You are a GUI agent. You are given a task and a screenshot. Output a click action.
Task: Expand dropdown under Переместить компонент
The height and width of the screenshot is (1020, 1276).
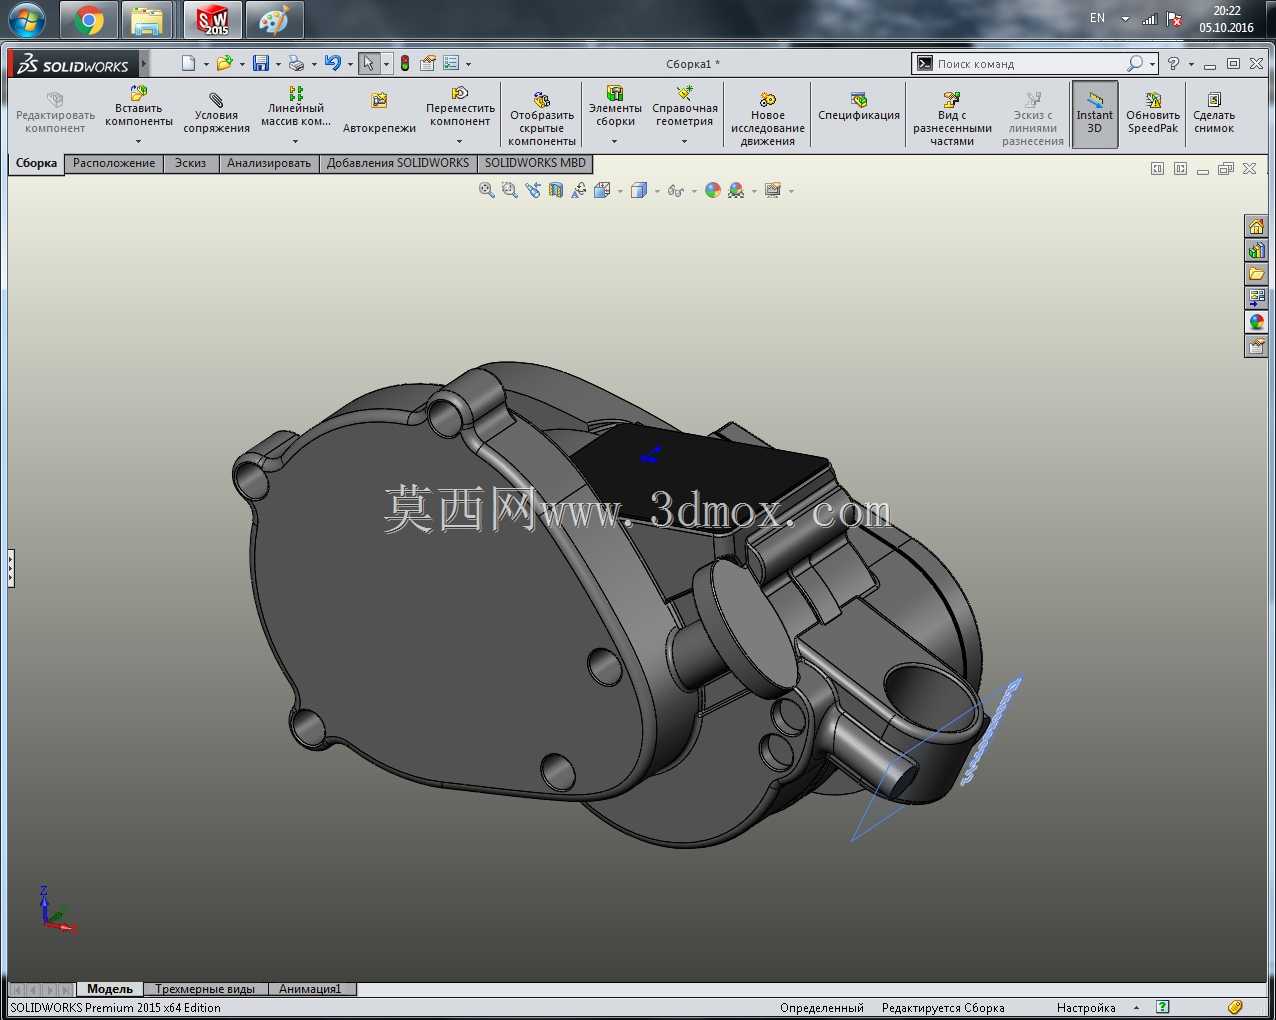pyautogui.click(x=460, y=141)
